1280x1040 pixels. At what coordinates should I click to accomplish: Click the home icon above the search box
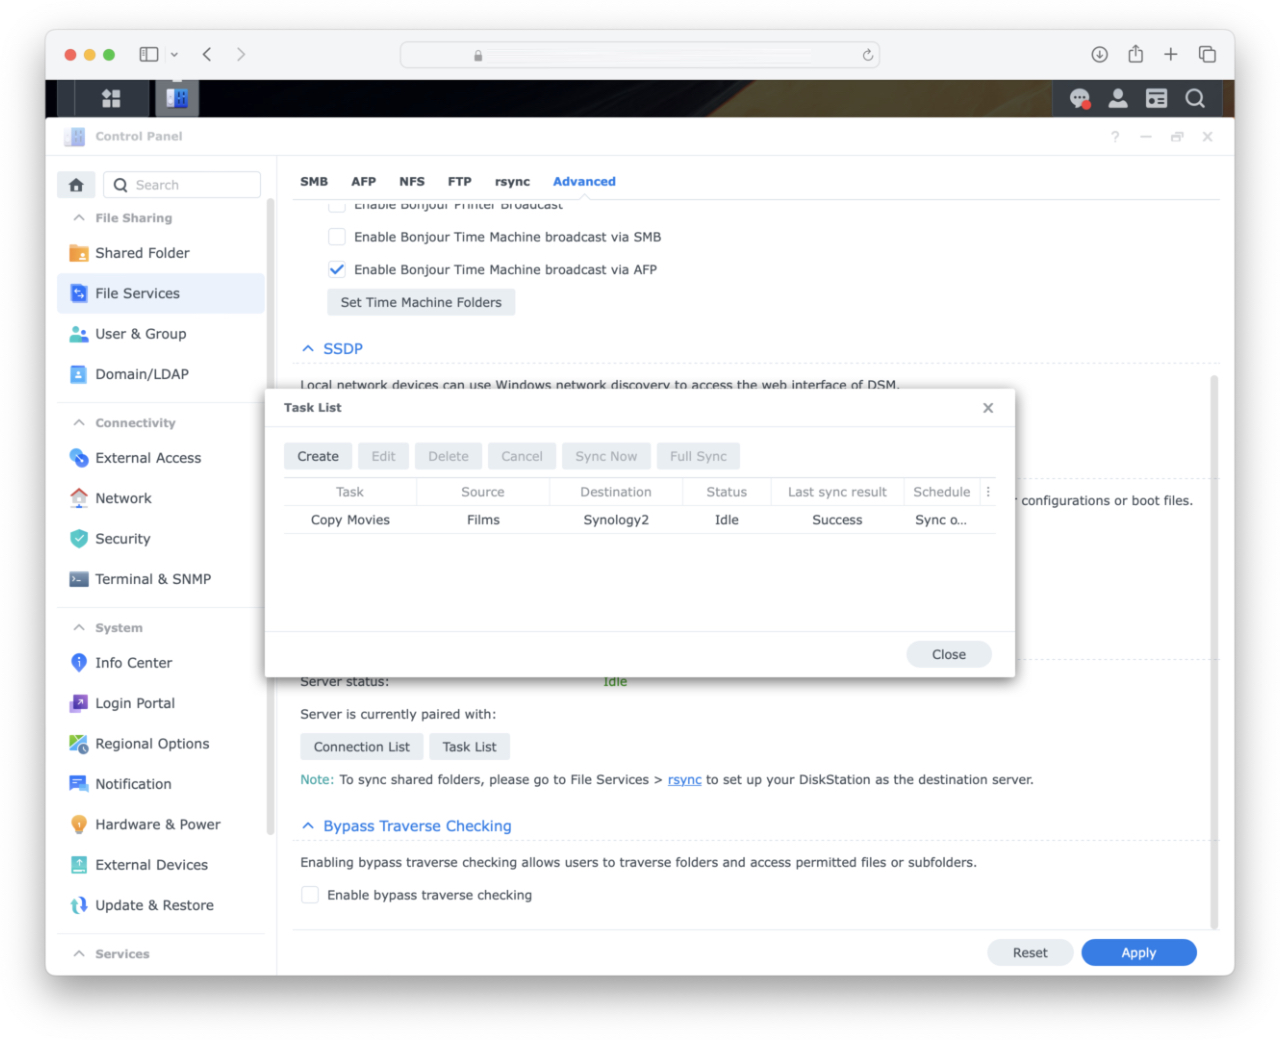76,184
